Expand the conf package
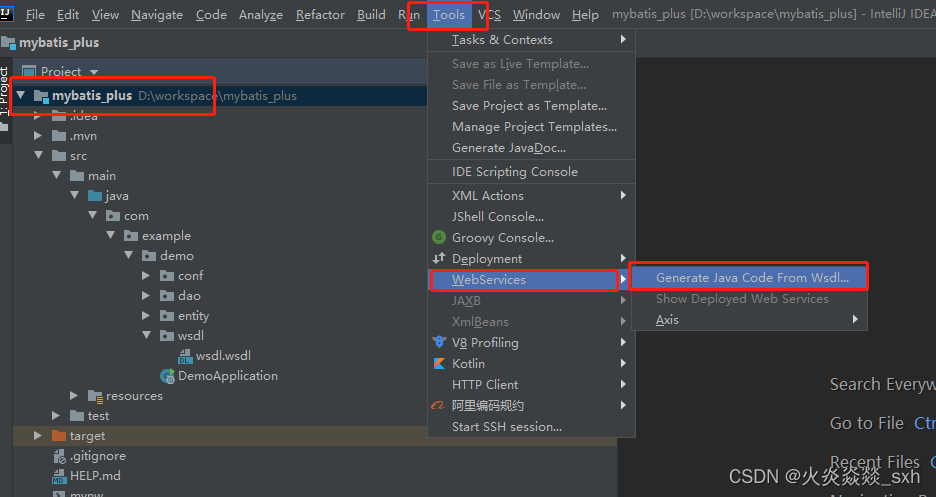Viewport: 936px width, 497px height. [146, 276]
